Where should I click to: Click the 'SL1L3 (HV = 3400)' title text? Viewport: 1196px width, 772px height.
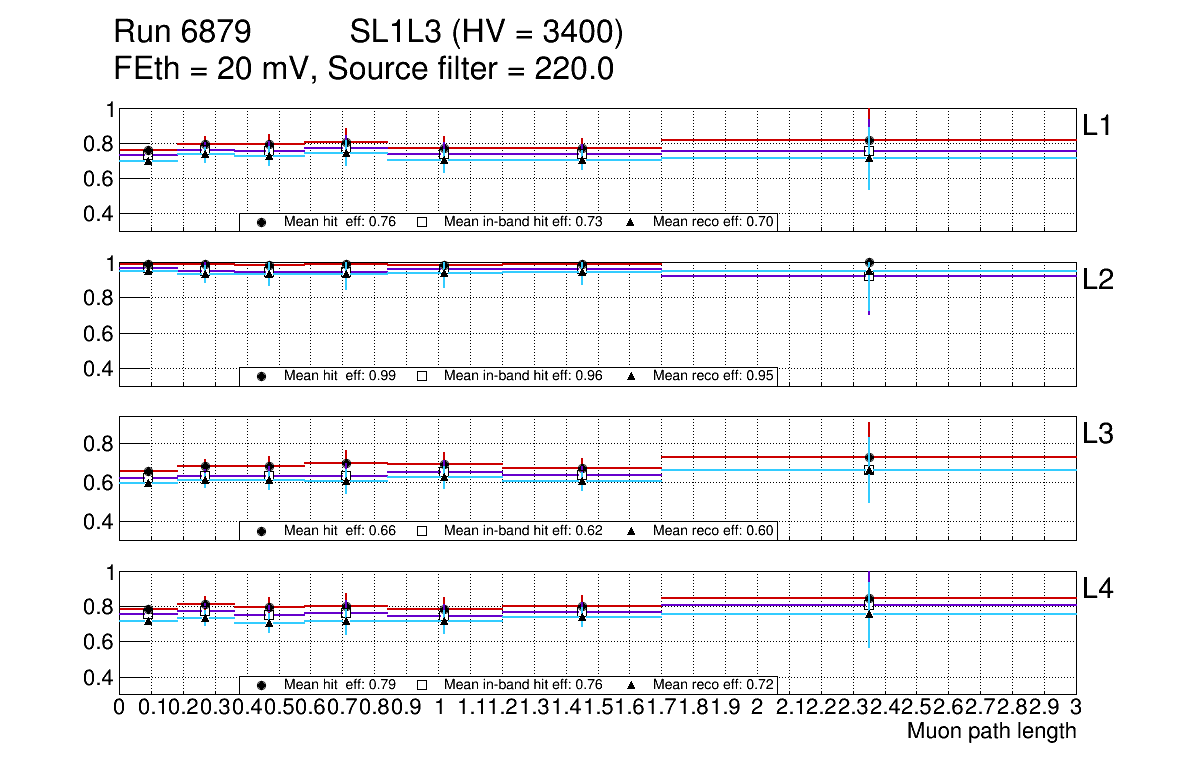pos(487,33)
